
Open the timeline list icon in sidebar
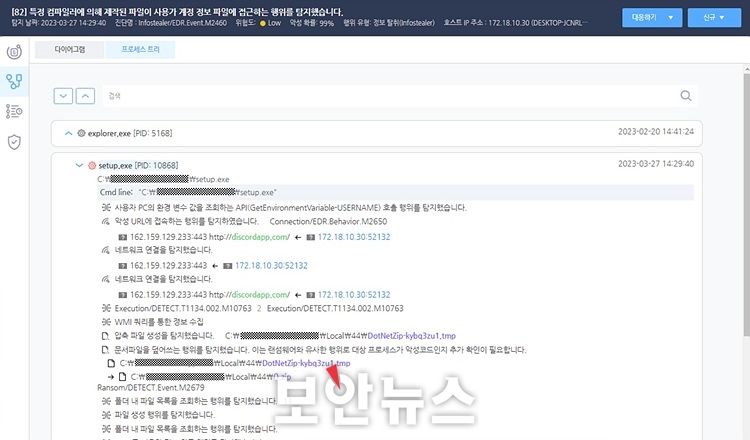(x=14, y=111)
